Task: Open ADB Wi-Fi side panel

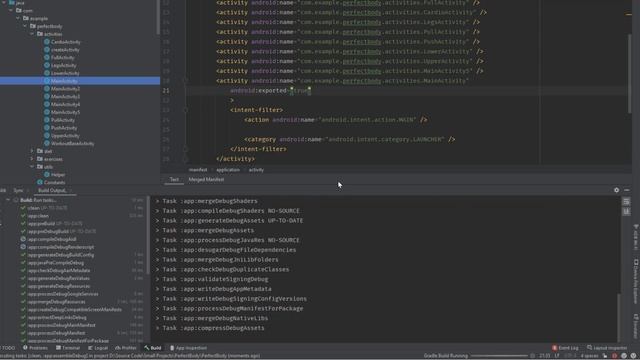Action: coord(636,237)
